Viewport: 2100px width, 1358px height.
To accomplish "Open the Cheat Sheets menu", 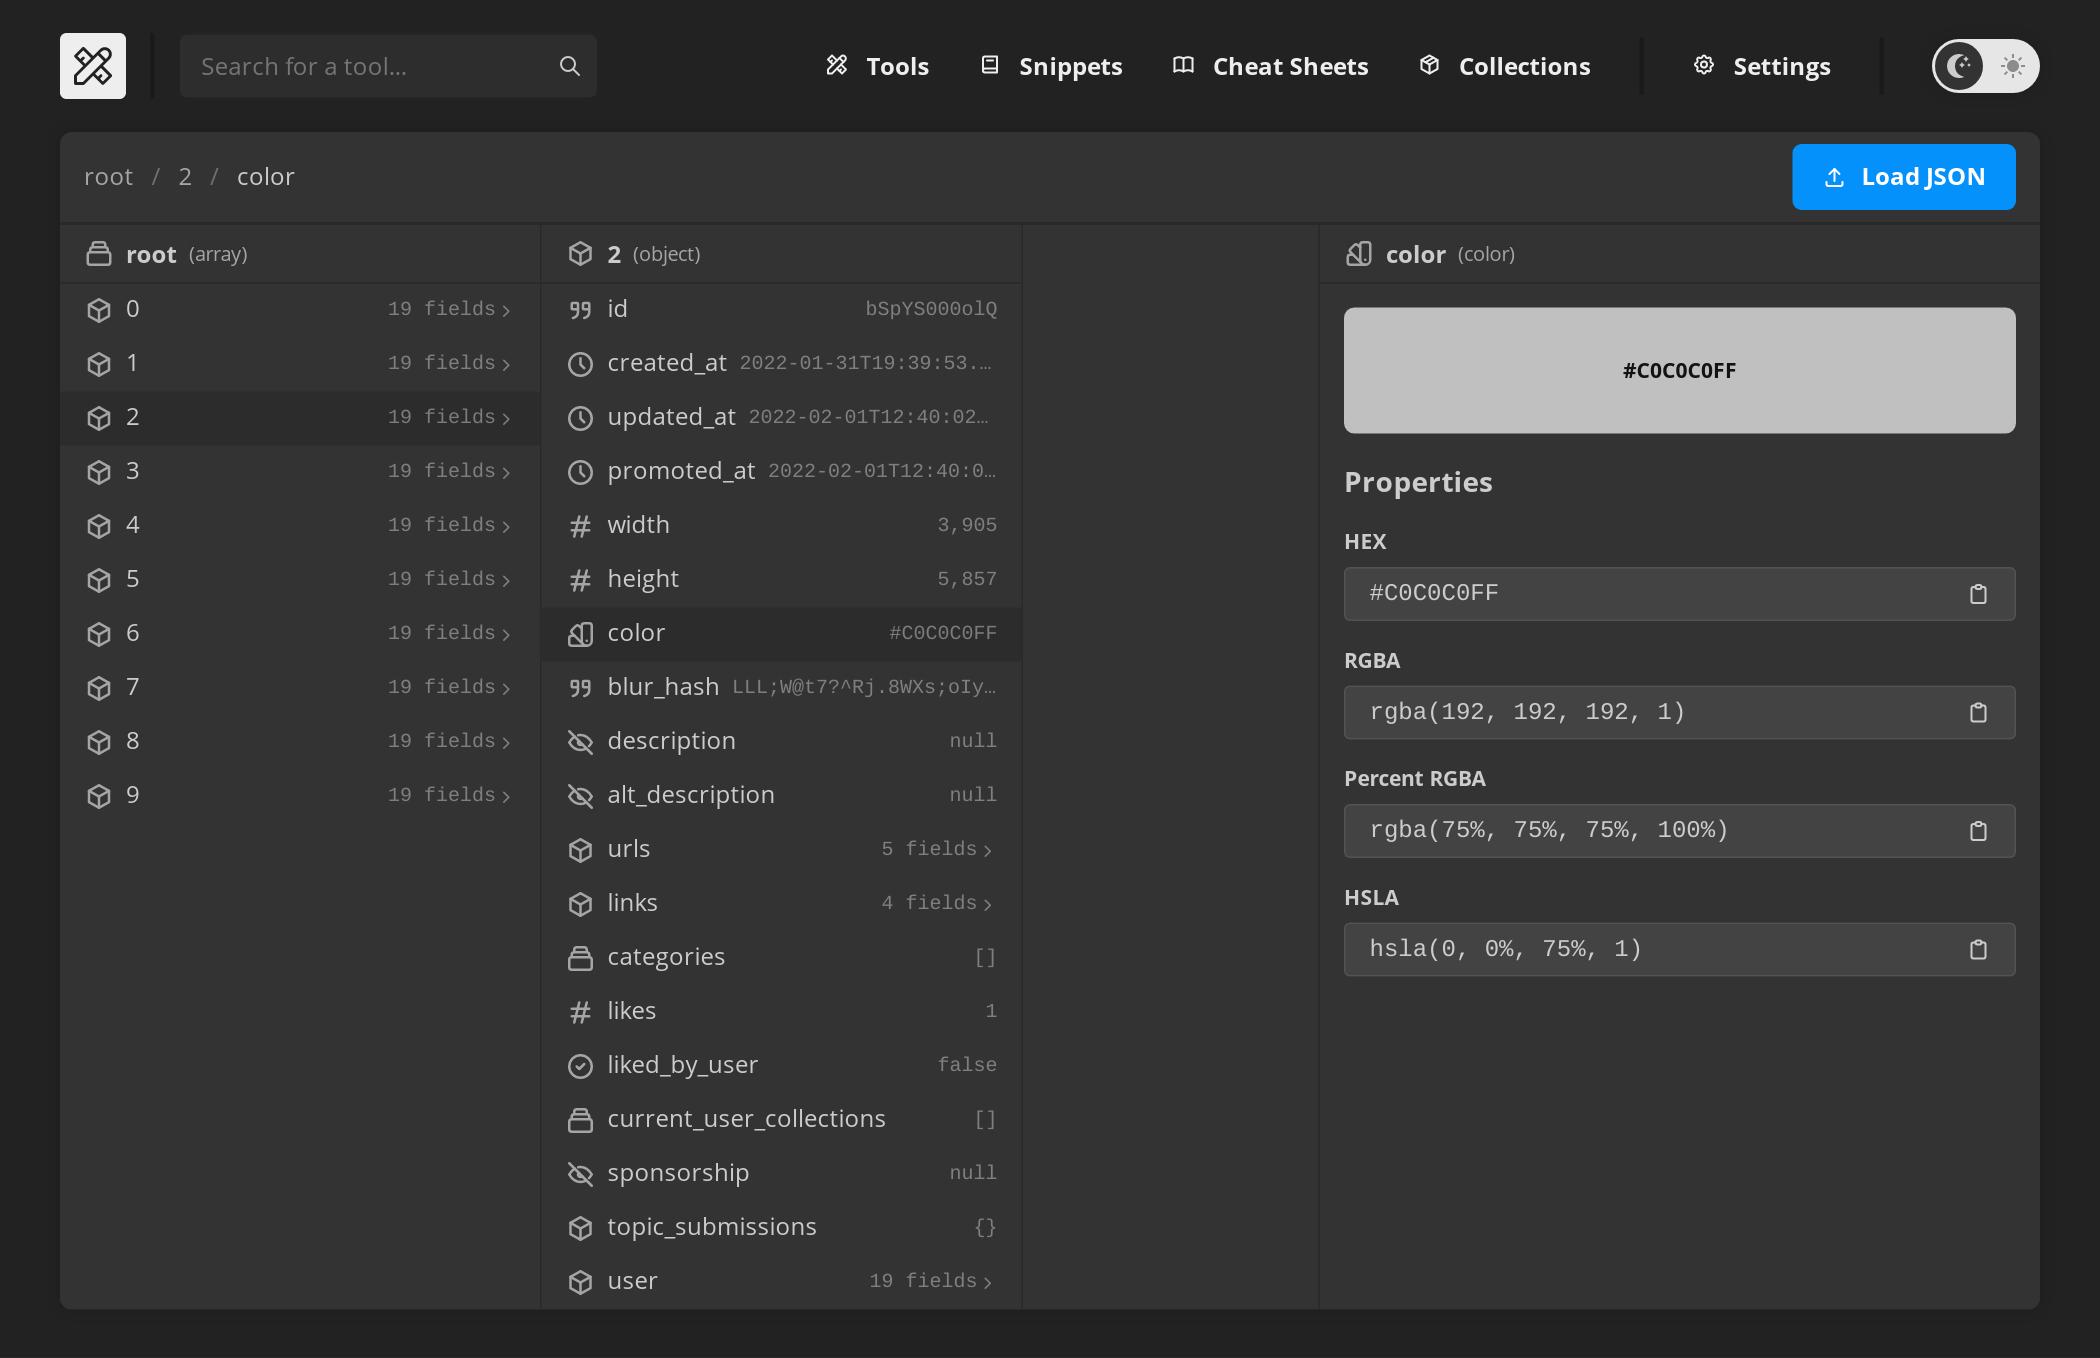I will point(1270,66).
